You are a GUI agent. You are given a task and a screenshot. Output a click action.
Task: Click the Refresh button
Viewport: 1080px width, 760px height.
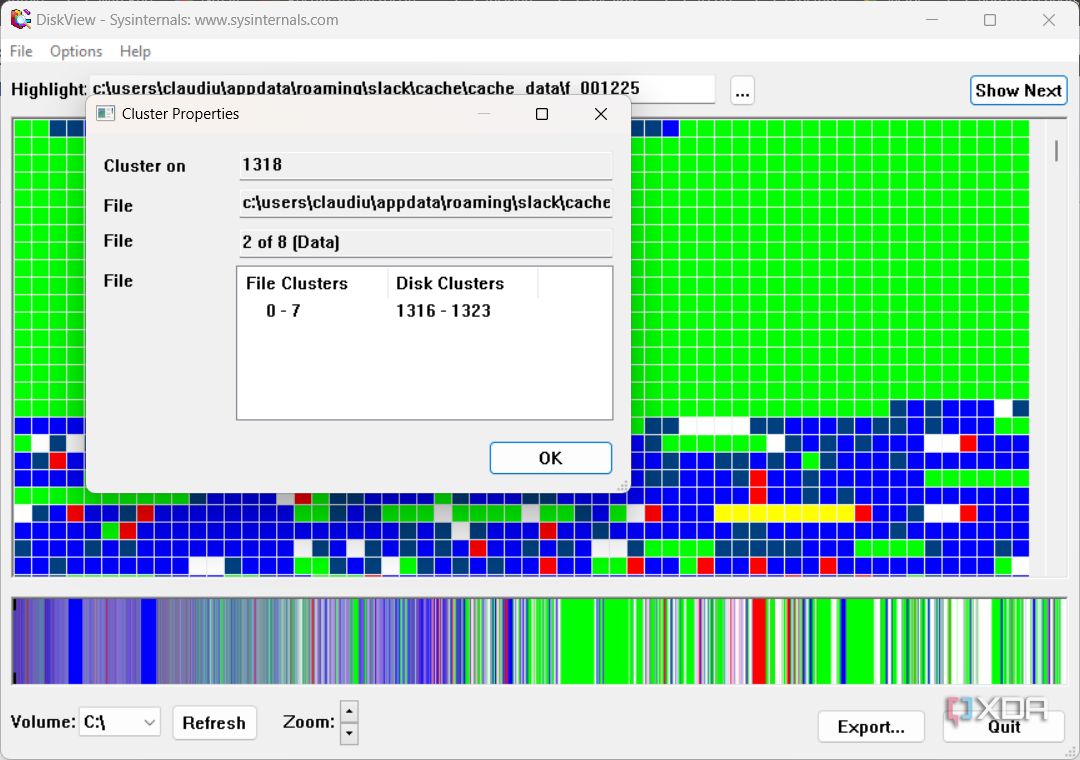[214, 723]
